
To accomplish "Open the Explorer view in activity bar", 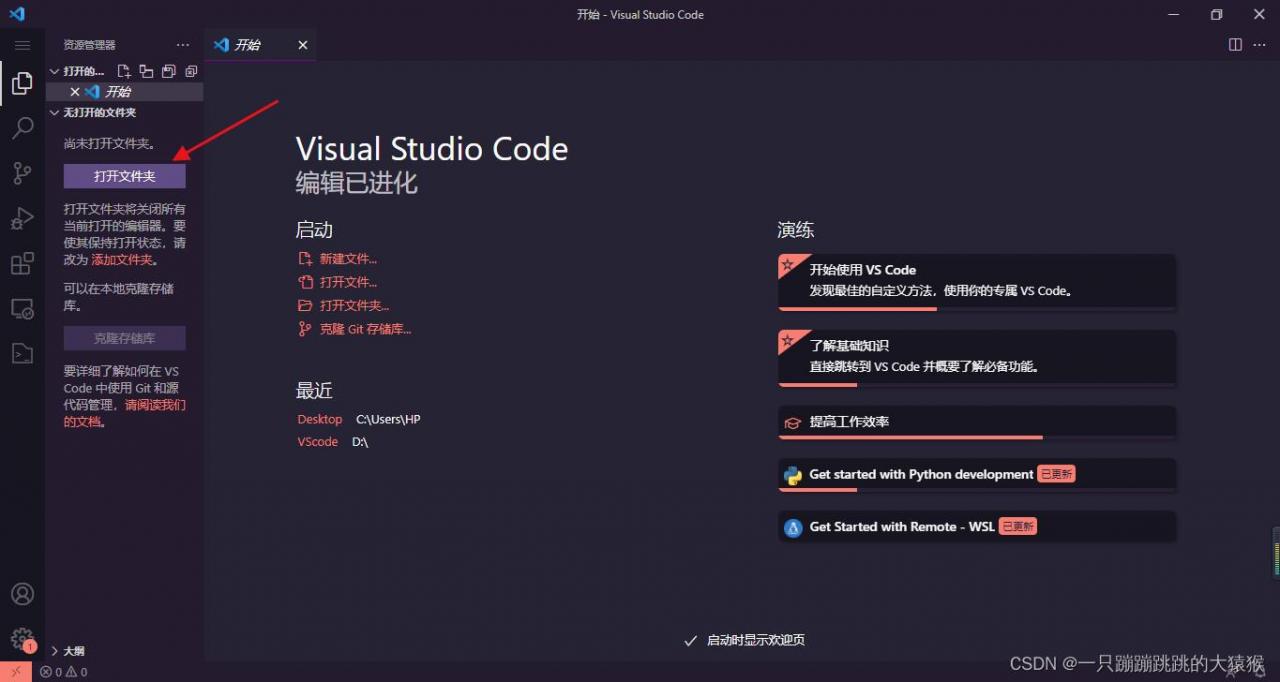I will (x=22, y=83).
